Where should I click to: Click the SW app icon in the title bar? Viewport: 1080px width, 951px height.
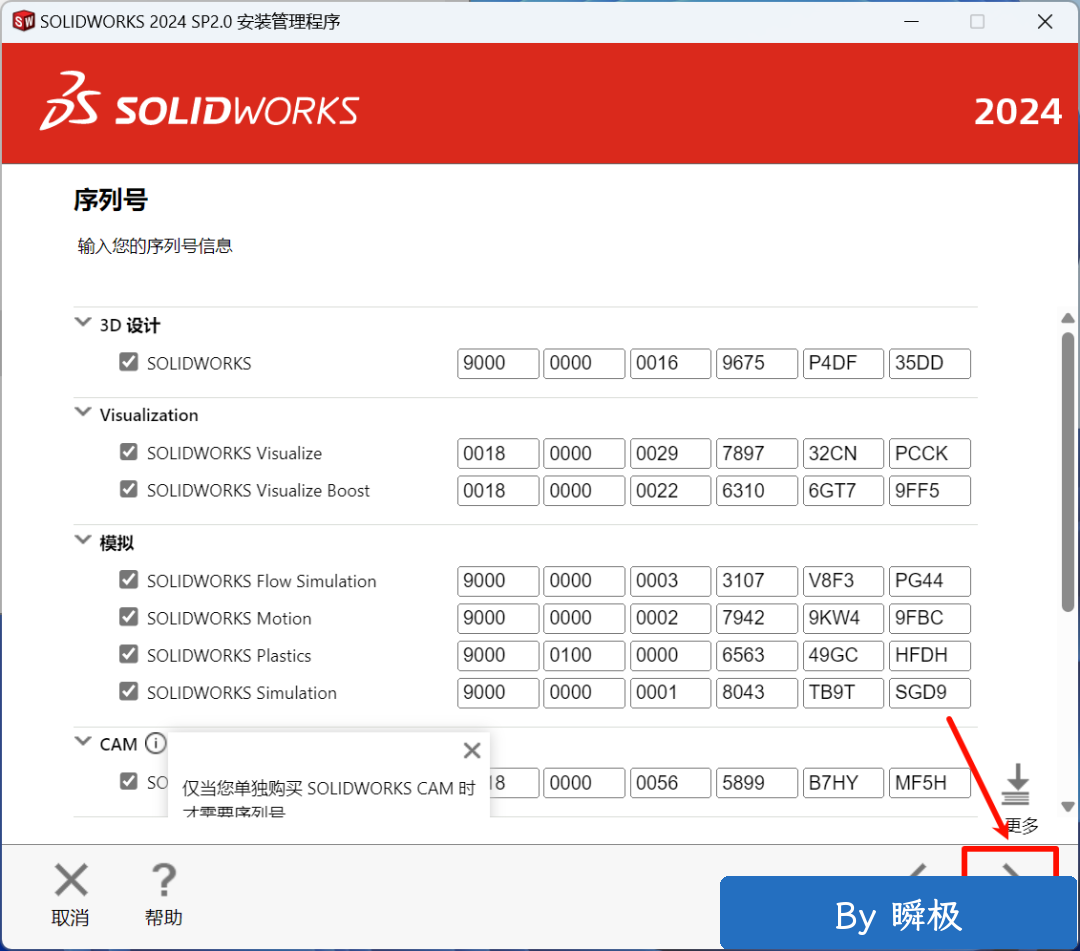(23, 21)
